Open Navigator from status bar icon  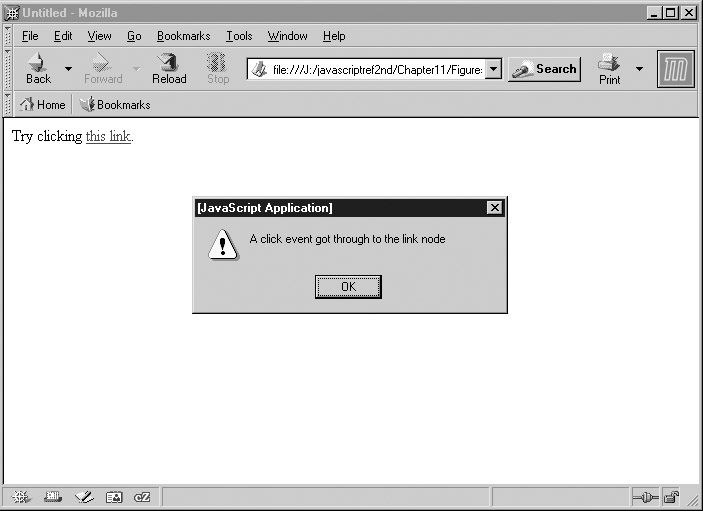click(21, 497)
